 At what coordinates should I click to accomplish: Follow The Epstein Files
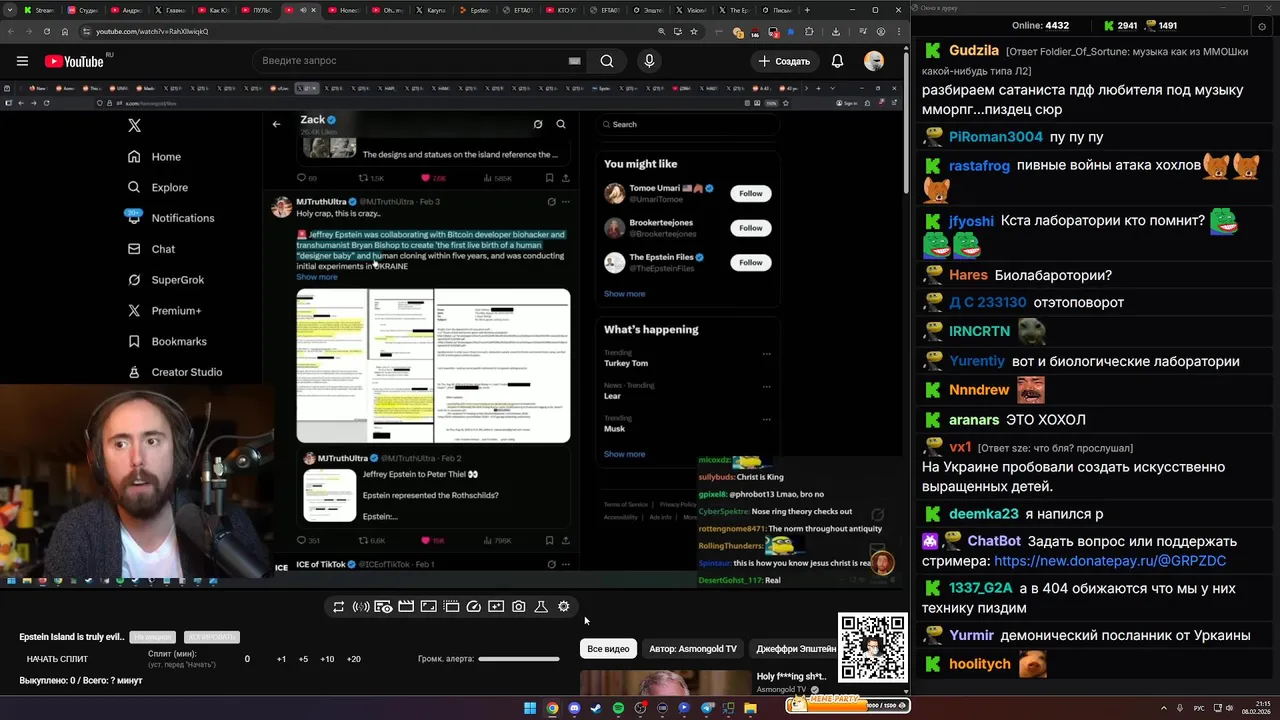(750, 262)
